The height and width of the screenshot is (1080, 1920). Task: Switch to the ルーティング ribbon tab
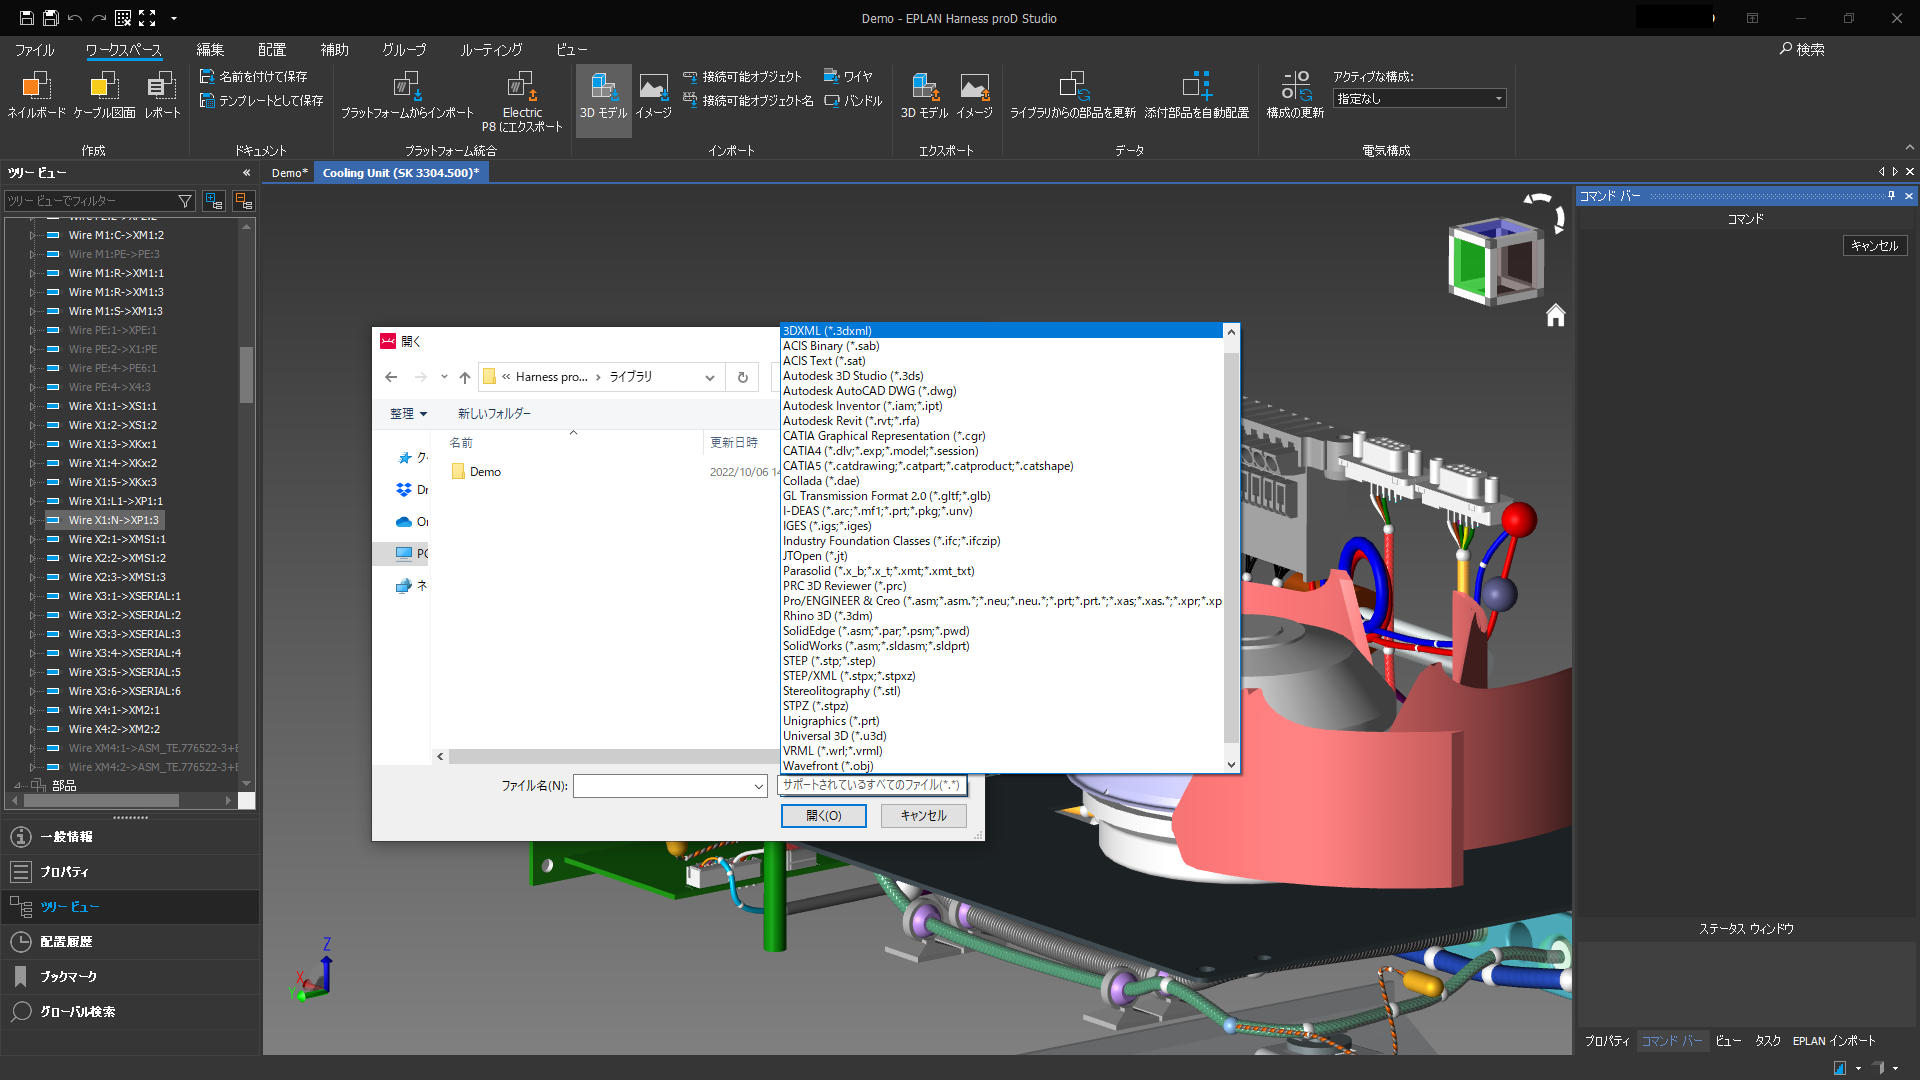[x=490, y=49]
